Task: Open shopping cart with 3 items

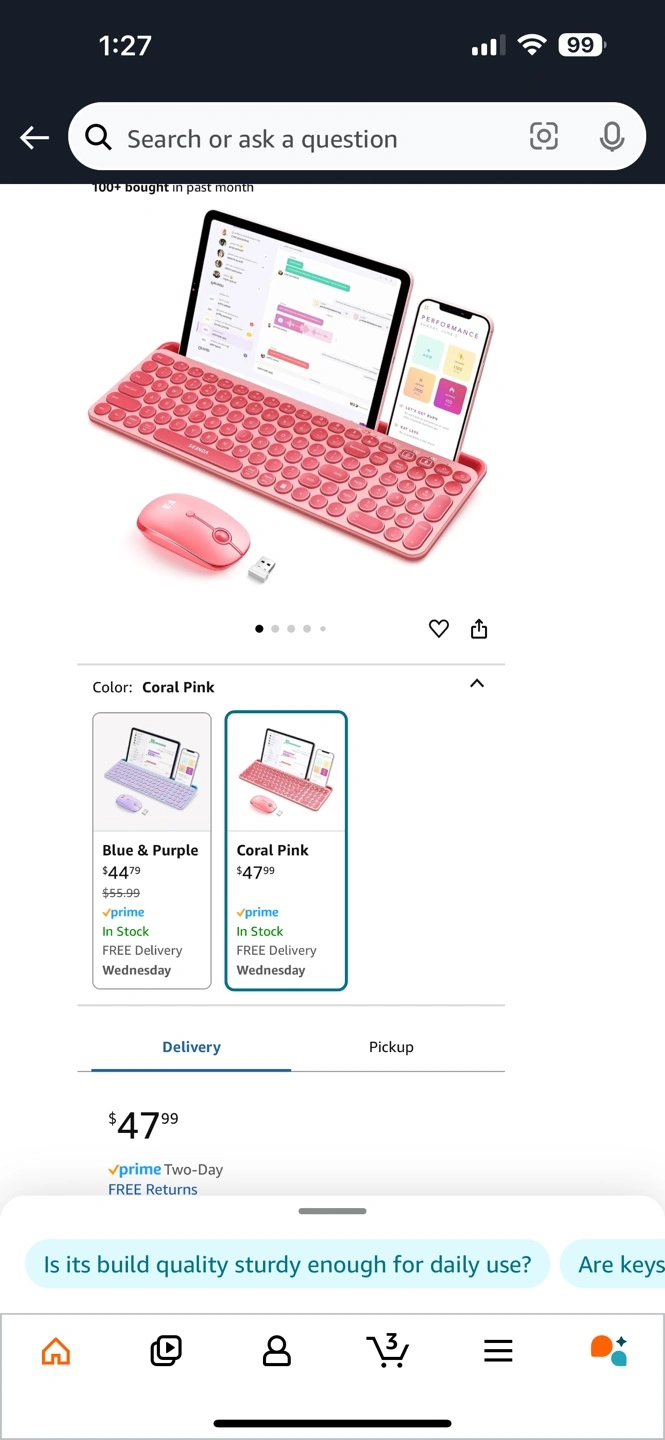Action: coord(387,1350)
